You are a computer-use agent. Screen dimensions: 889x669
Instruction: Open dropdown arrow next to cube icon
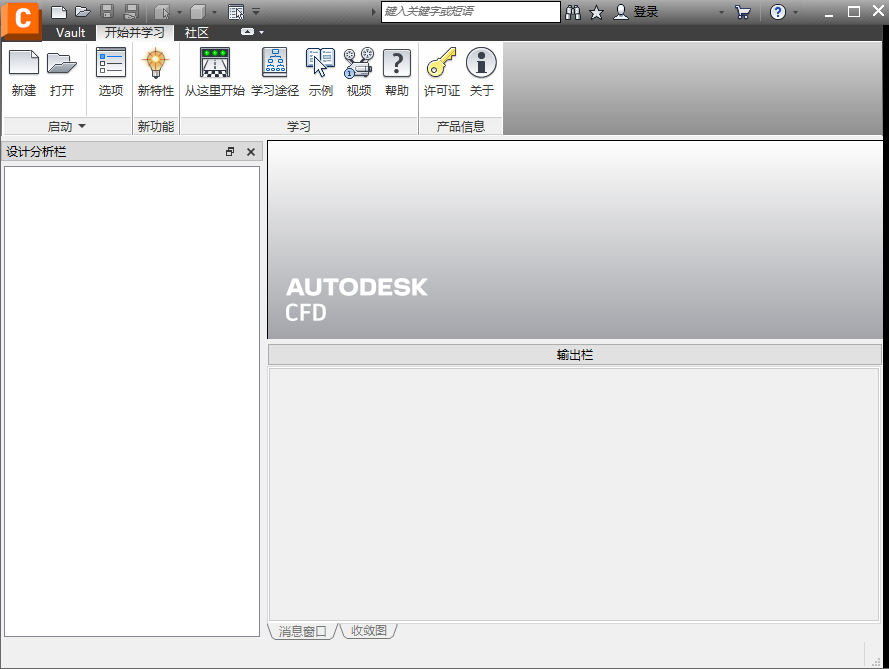(x=214, y=12)
